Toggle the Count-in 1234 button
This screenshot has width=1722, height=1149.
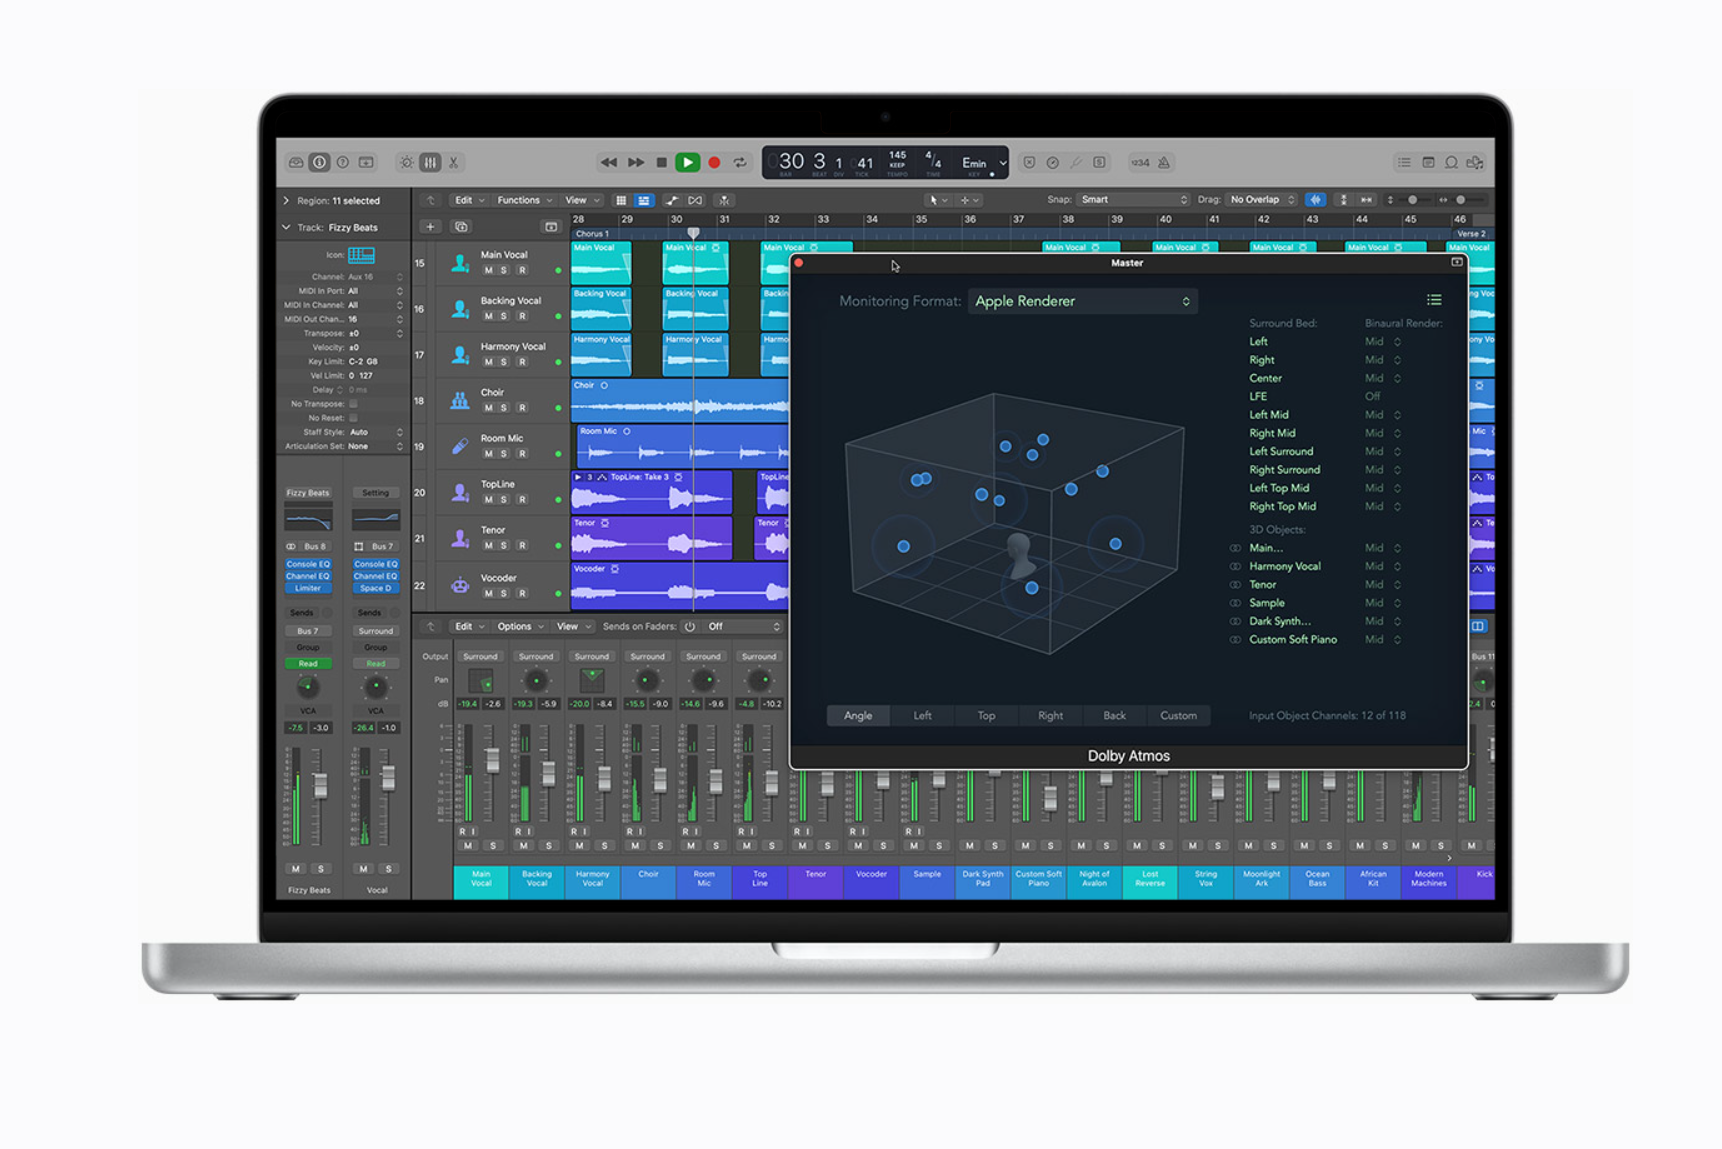pyautogui.click(x=1140, y=162)
